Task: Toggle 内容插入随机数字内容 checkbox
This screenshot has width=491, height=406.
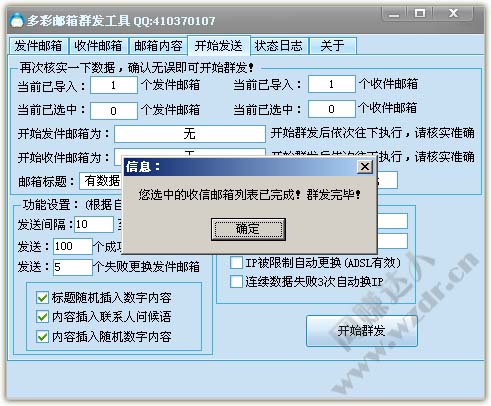Action: (x=42, y=336)
